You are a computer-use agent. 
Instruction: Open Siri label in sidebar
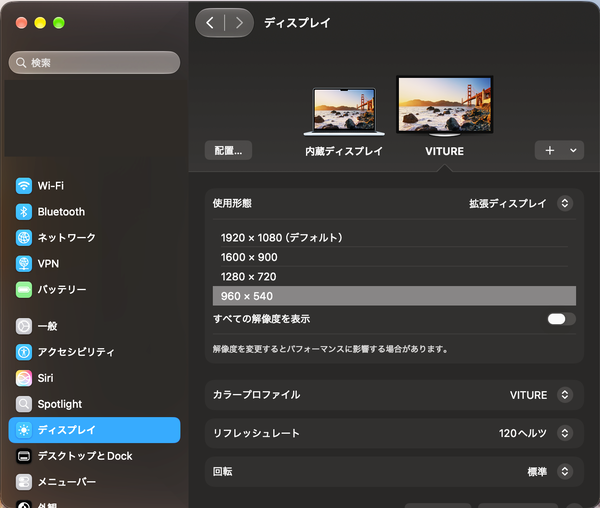tap(46, 378)
